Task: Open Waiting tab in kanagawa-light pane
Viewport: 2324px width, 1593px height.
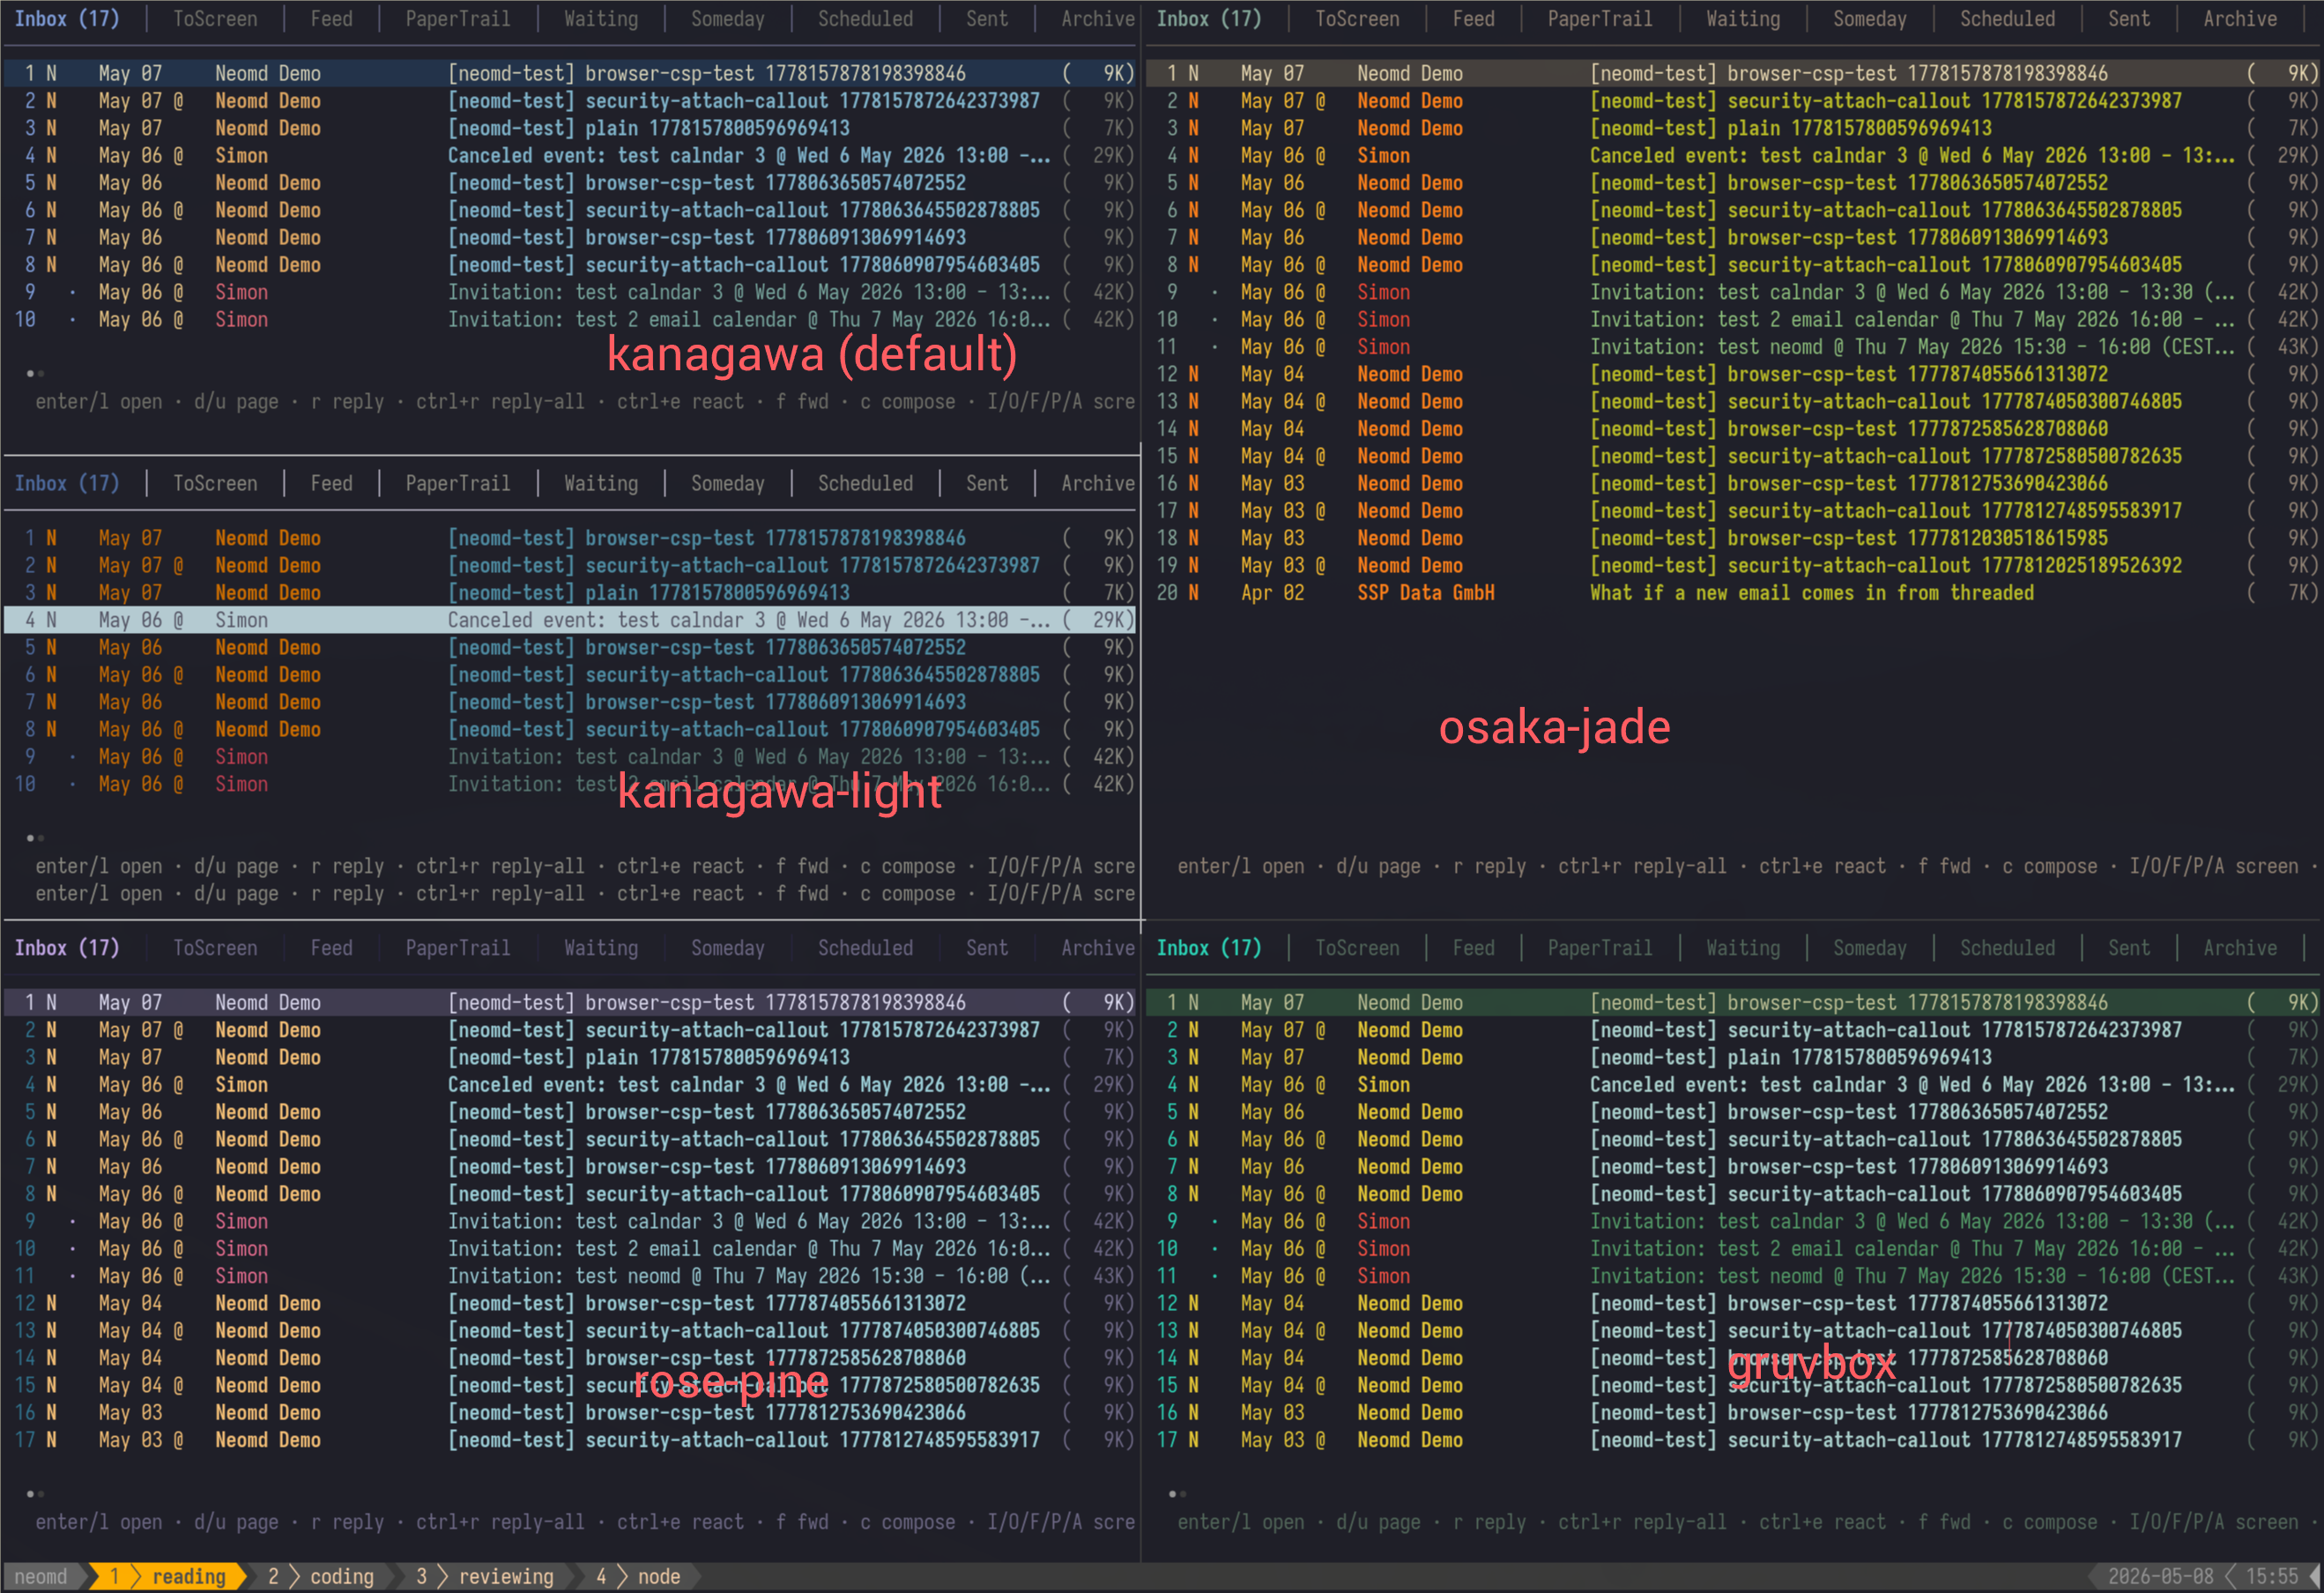Action: (600, 484)
